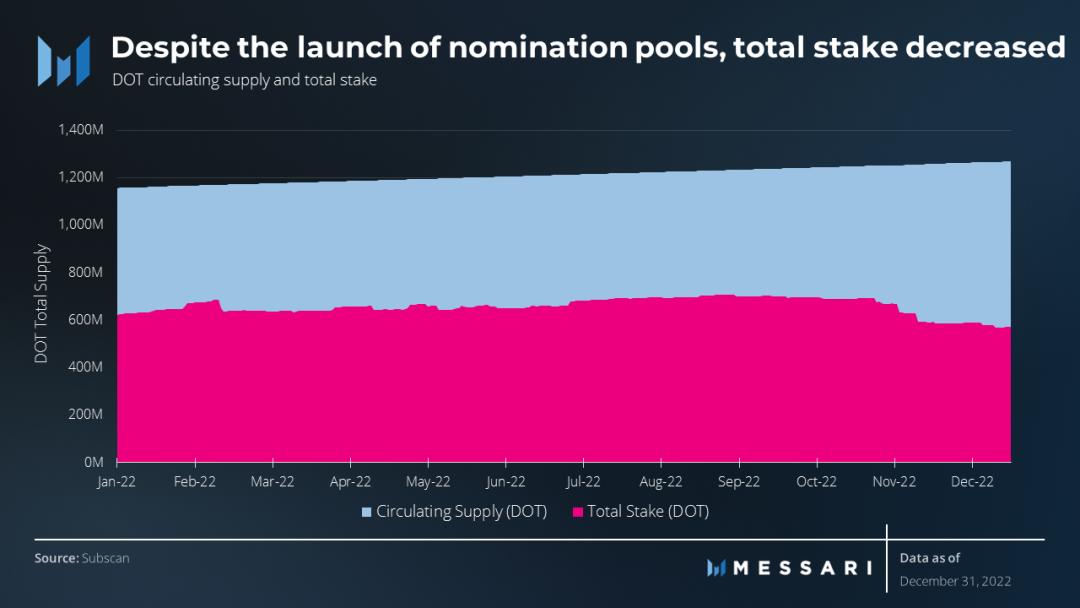Click the chart title about nomination pools

point(587,47)
